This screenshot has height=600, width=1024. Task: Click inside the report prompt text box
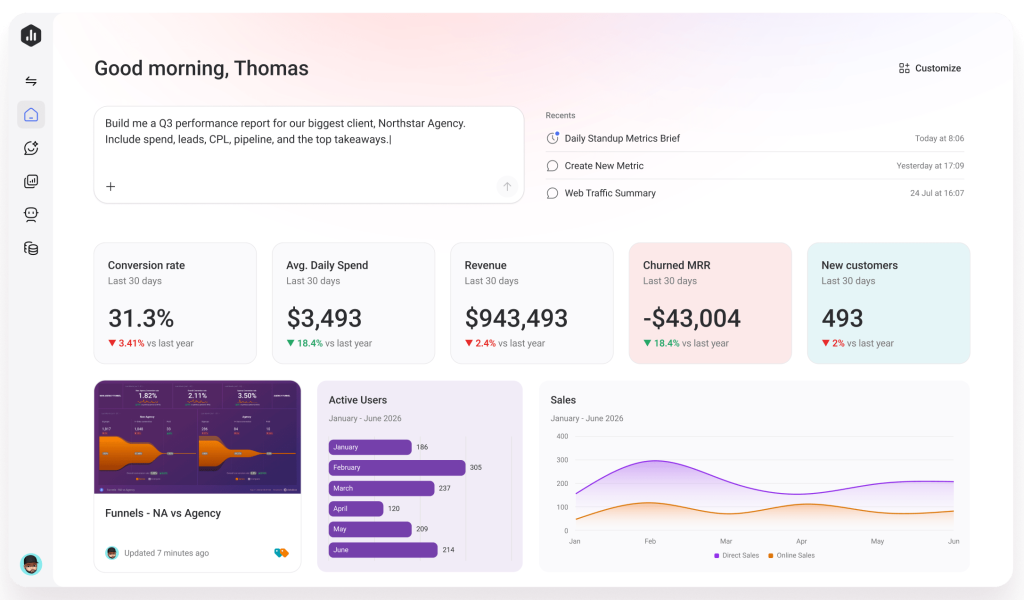(x=309, y=155)
